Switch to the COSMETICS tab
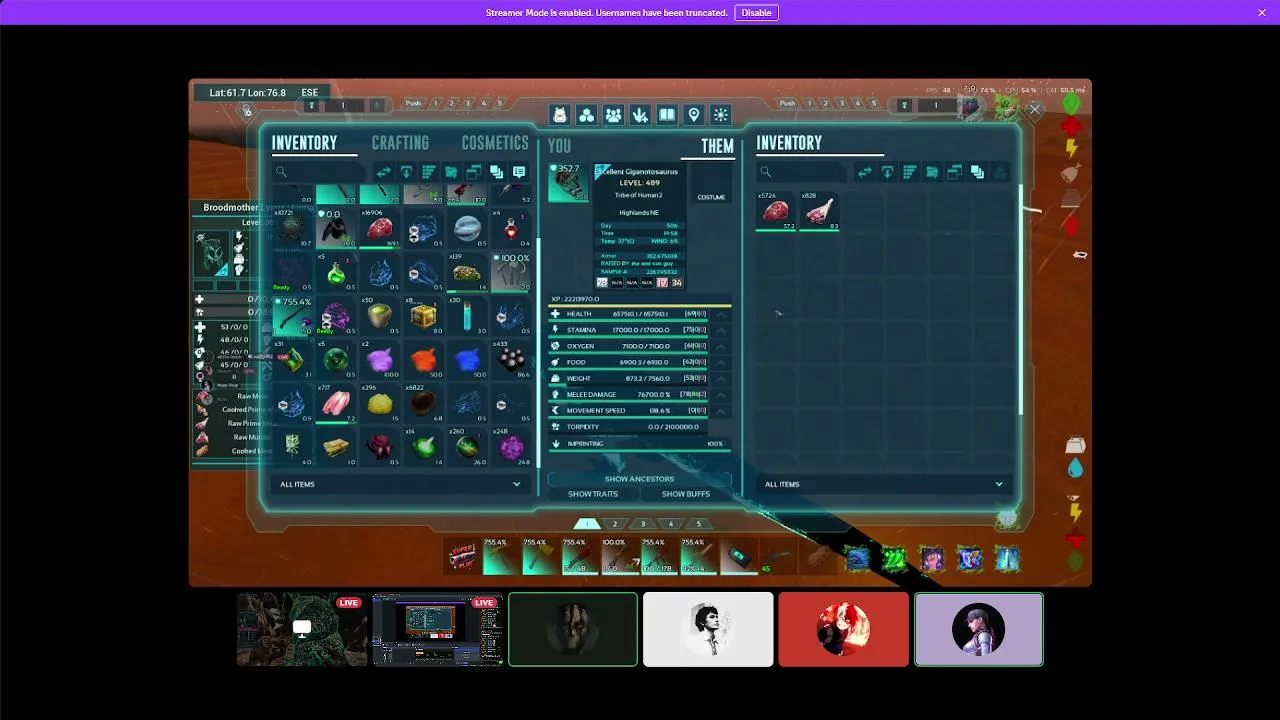This screenshot has height=720, width=1280. pyautogui.click(x=495, y=143)
